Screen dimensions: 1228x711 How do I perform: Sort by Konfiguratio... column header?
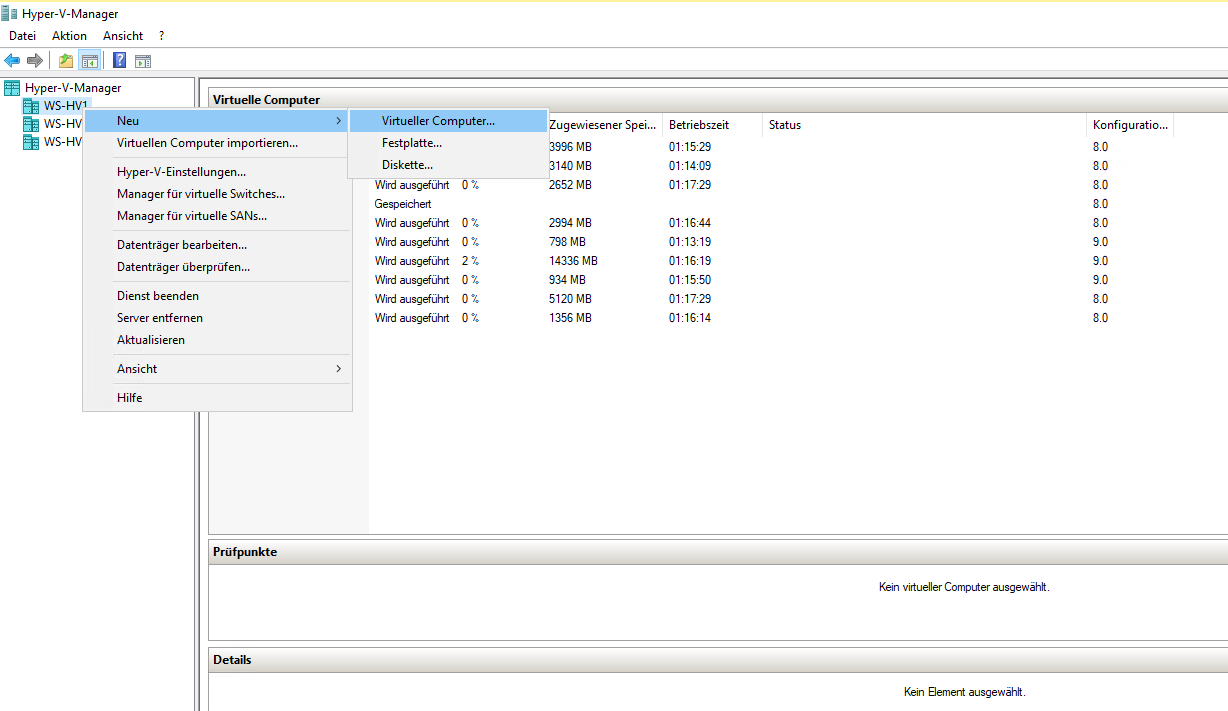[x=1130, y=125]
